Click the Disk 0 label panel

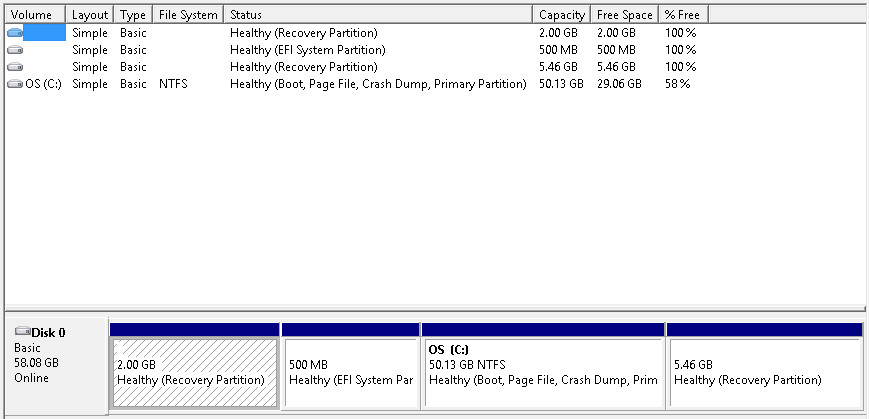56,365
